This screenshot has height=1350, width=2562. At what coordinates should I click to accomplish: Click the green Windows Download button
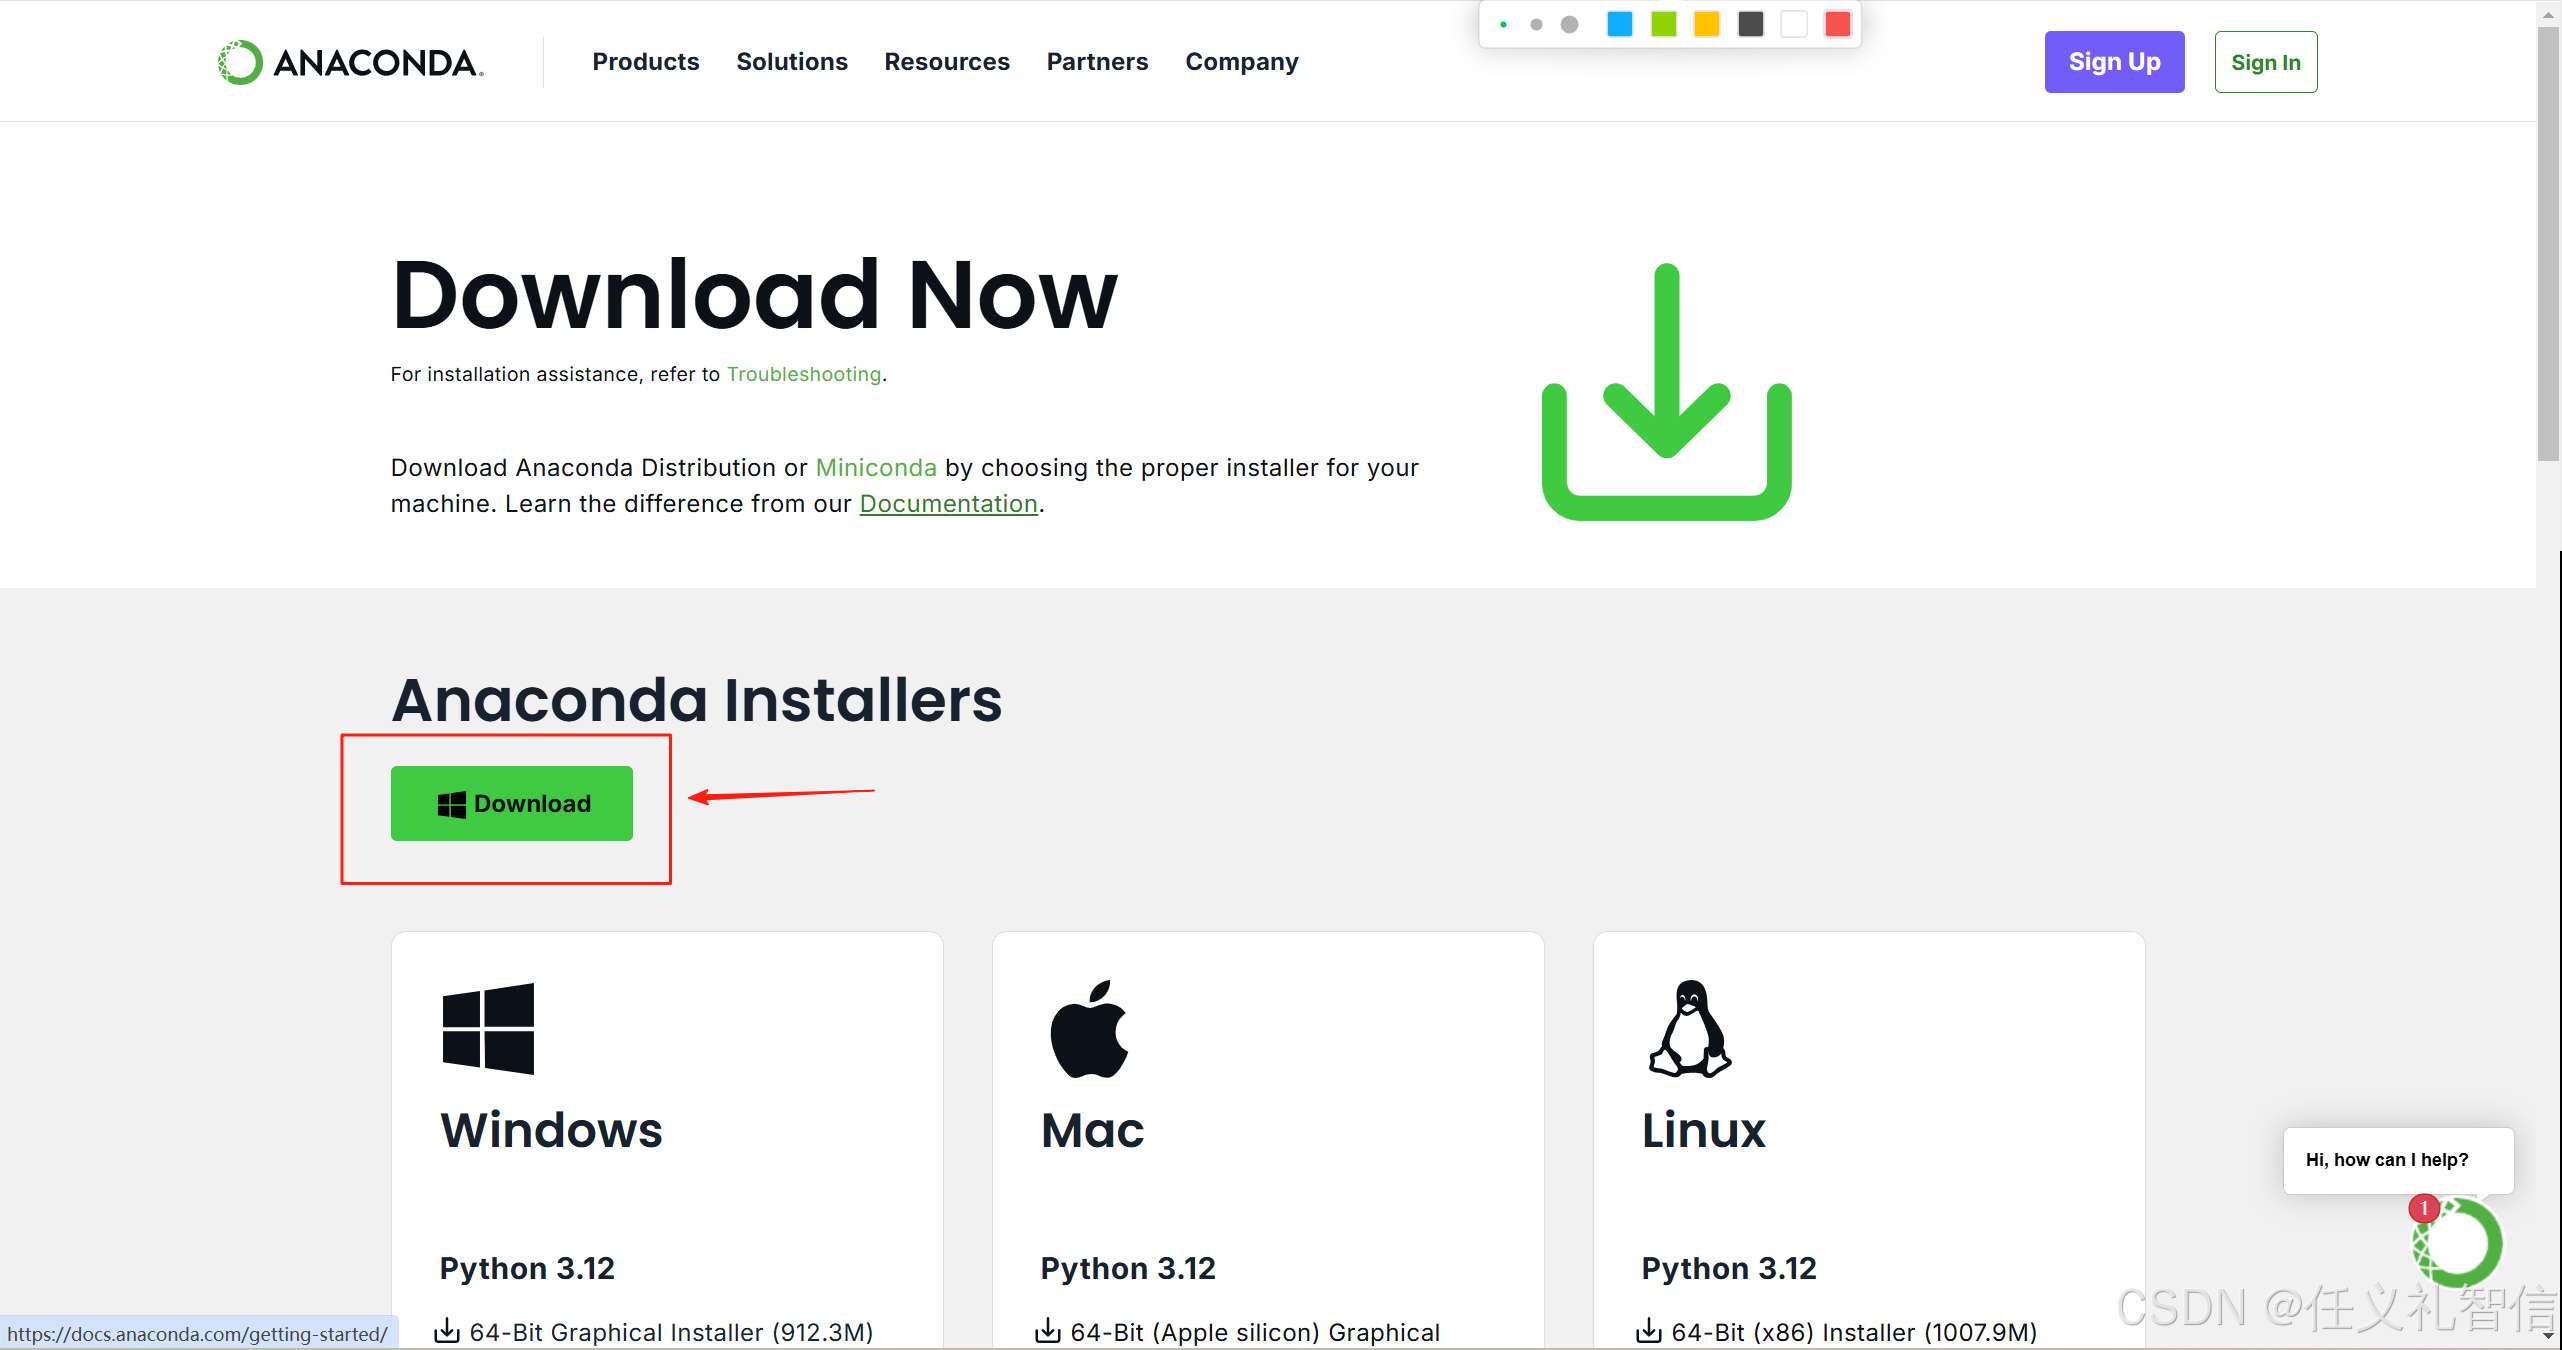click(x=511, y=803)
